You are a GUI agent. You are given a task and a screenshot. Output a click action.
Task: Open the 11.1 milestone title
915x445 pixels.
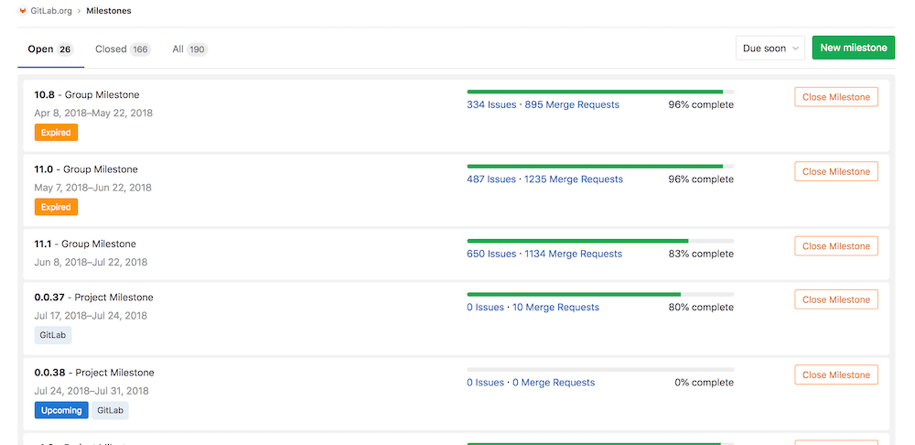(43, 244)
